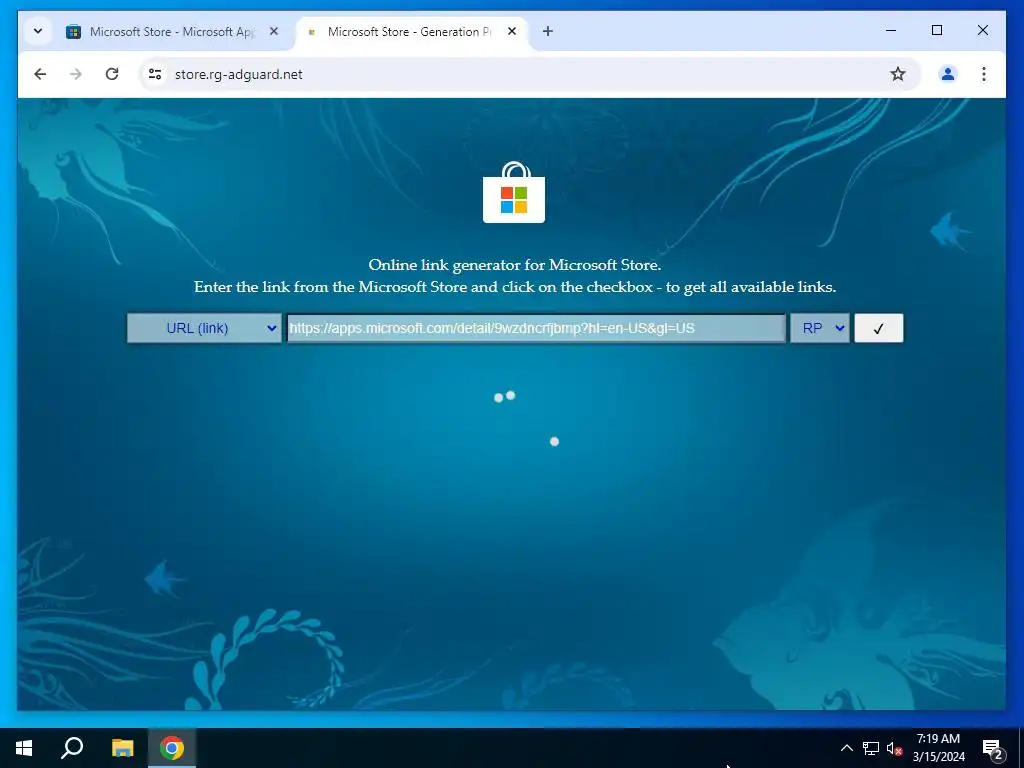Screen dimensions: 1024x768
Task: Select the Microsoft Store - Generation Project tab
Action: pos(409,31)
